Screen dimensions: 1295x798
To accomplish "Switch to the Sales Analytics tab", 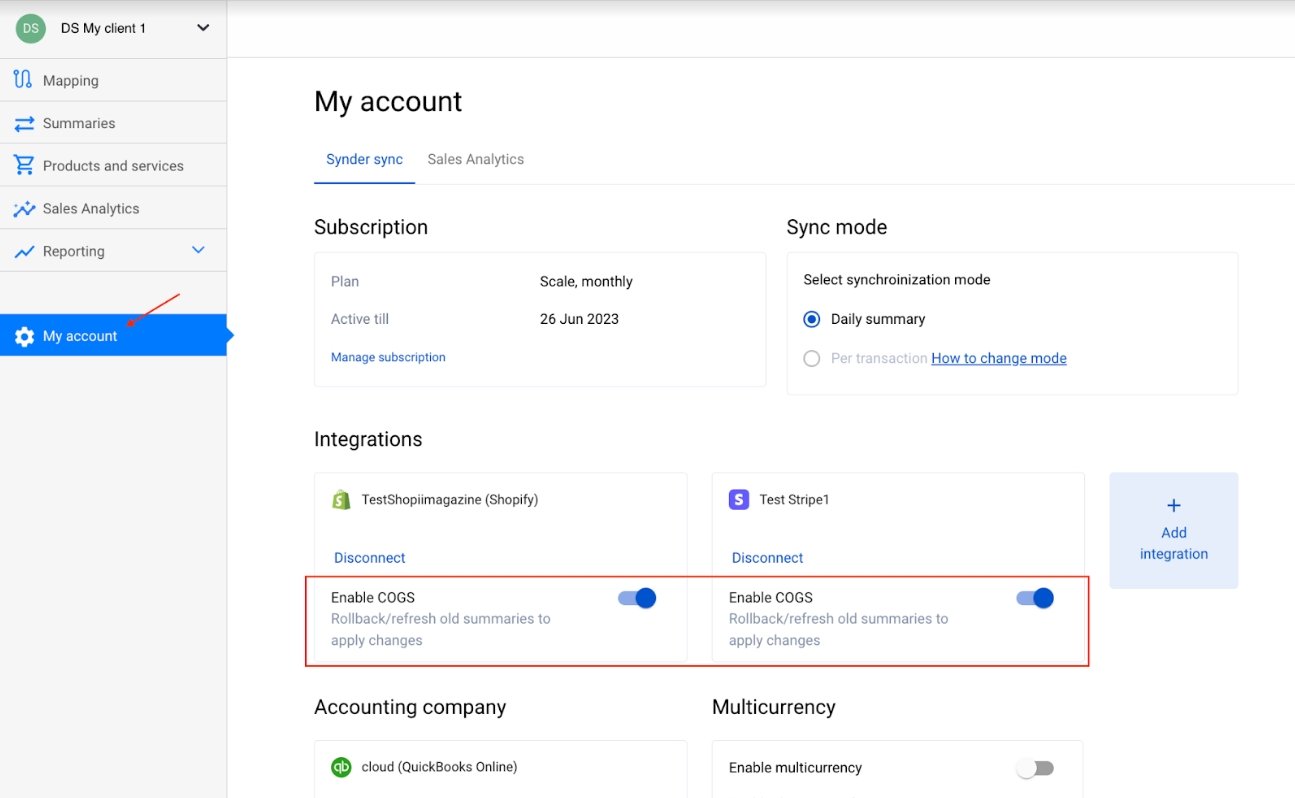I will click(475, 159).
